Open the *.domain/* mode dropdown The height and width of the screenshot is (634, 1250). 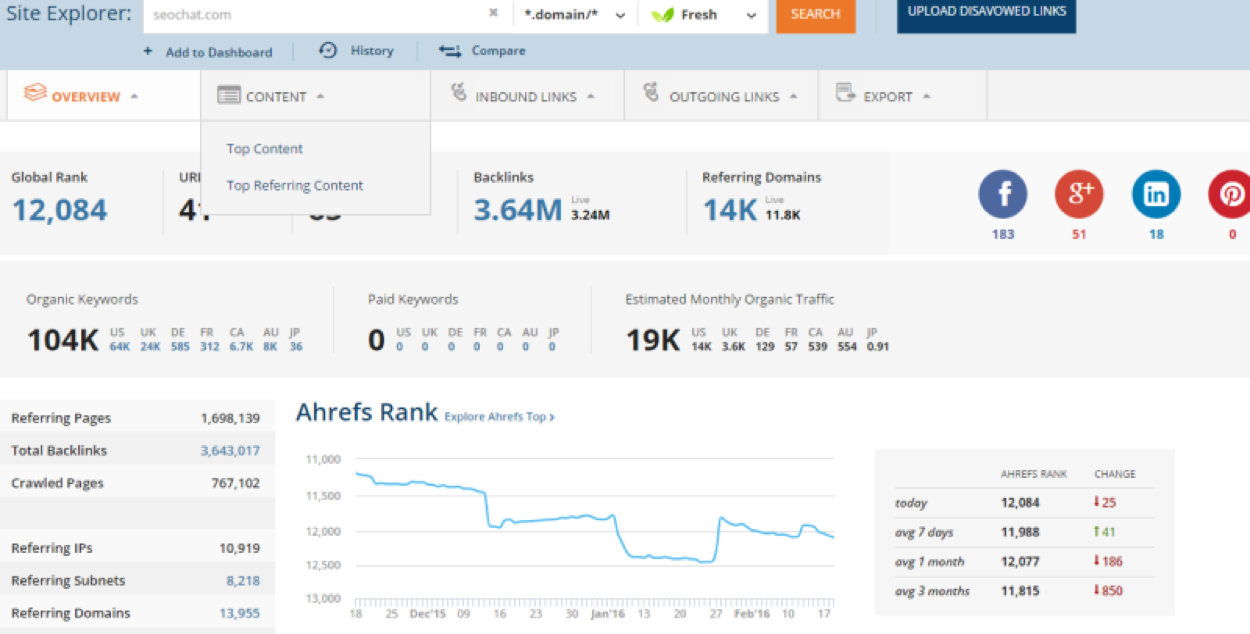coord(575,15)
